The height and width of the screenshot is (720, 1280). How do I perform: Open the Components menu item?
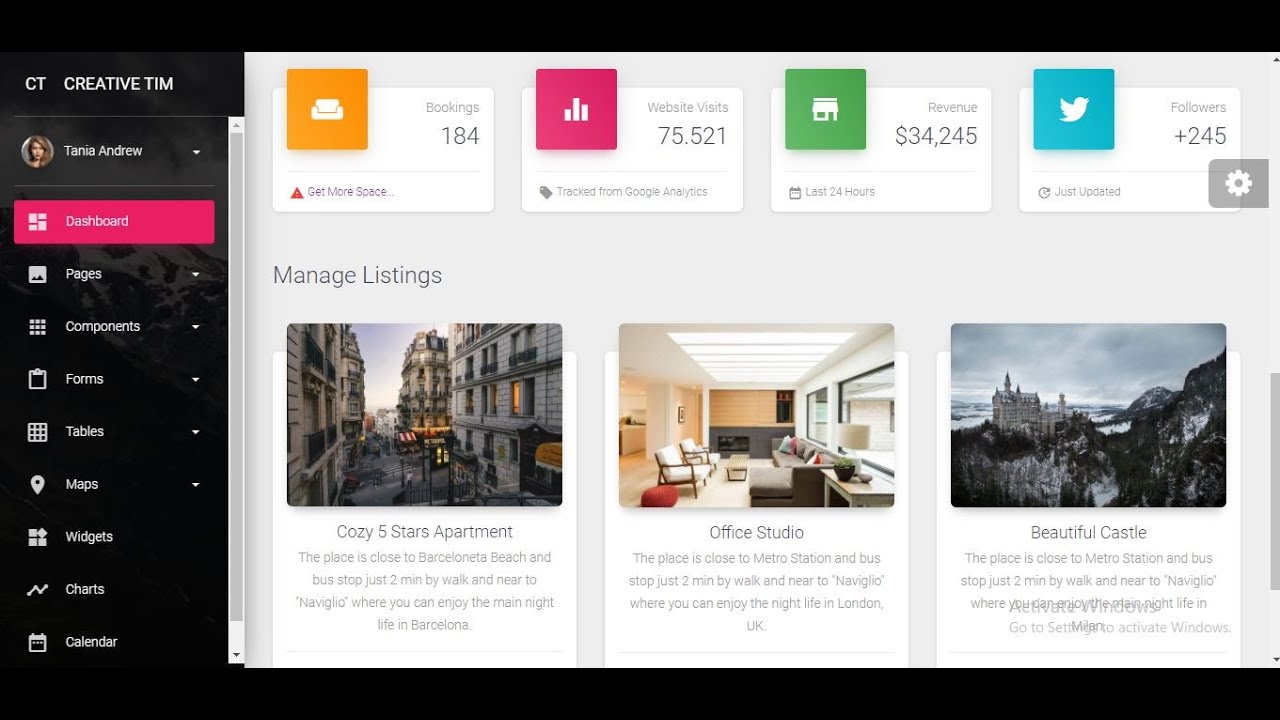(114, 327)
